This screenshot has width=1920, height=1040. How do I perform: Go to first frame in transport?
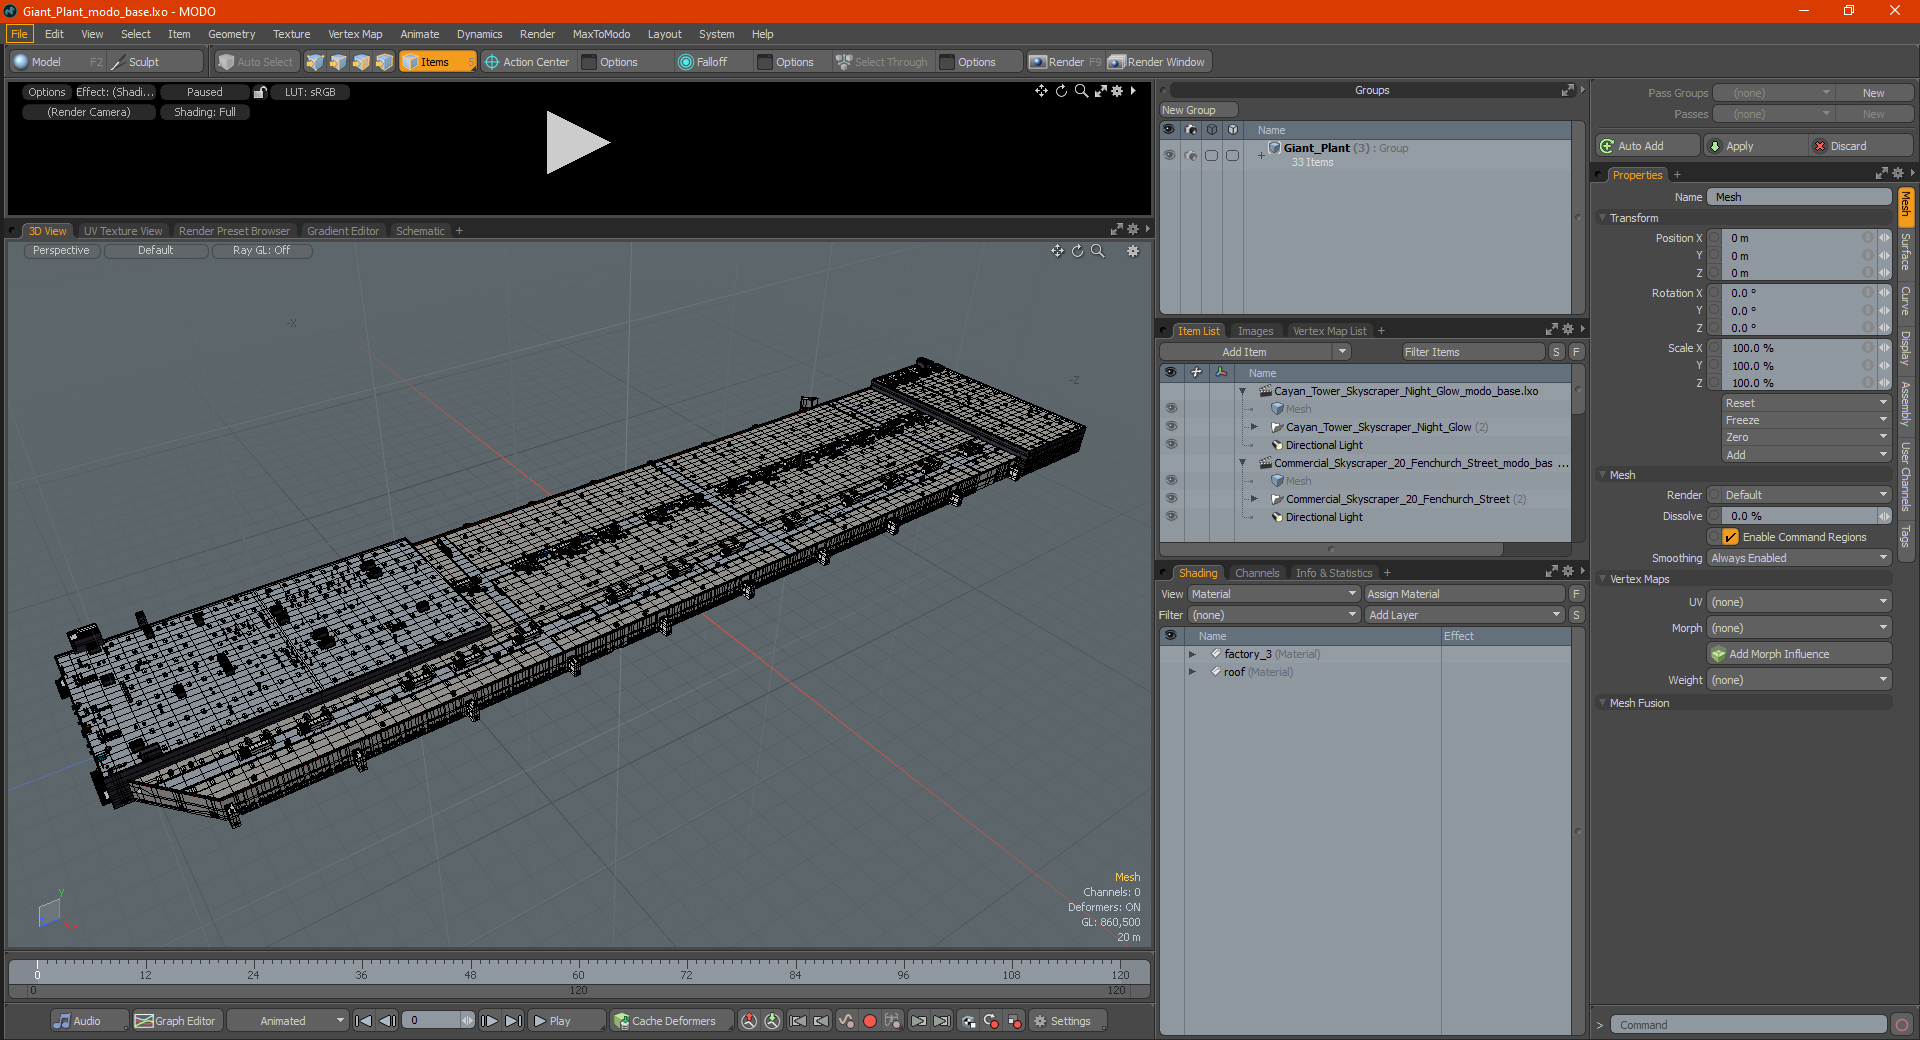click(363, 1021)
